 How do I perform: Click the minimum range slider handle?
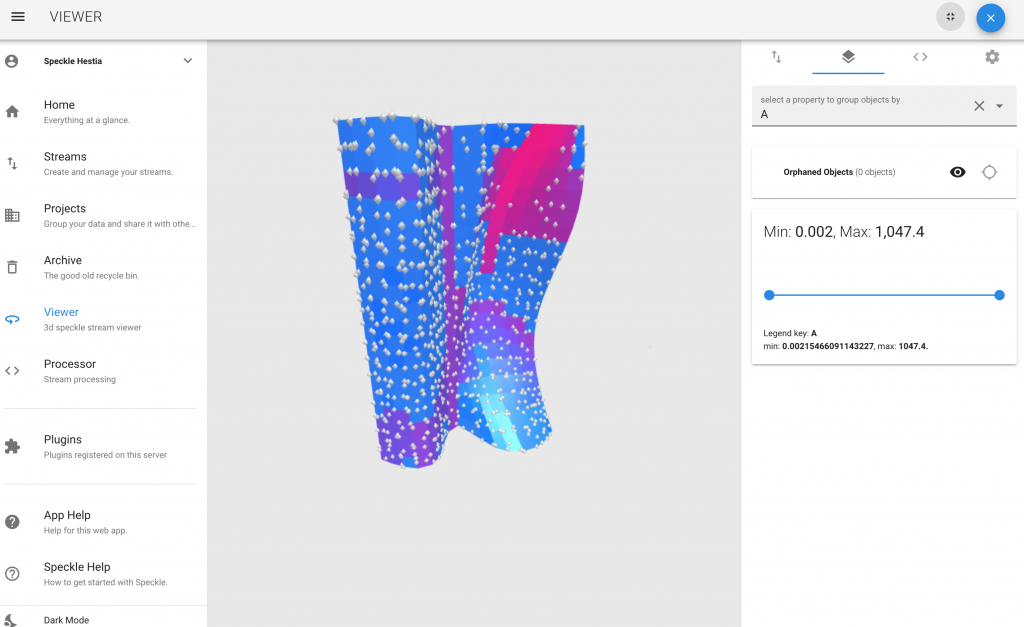(769, 295)
